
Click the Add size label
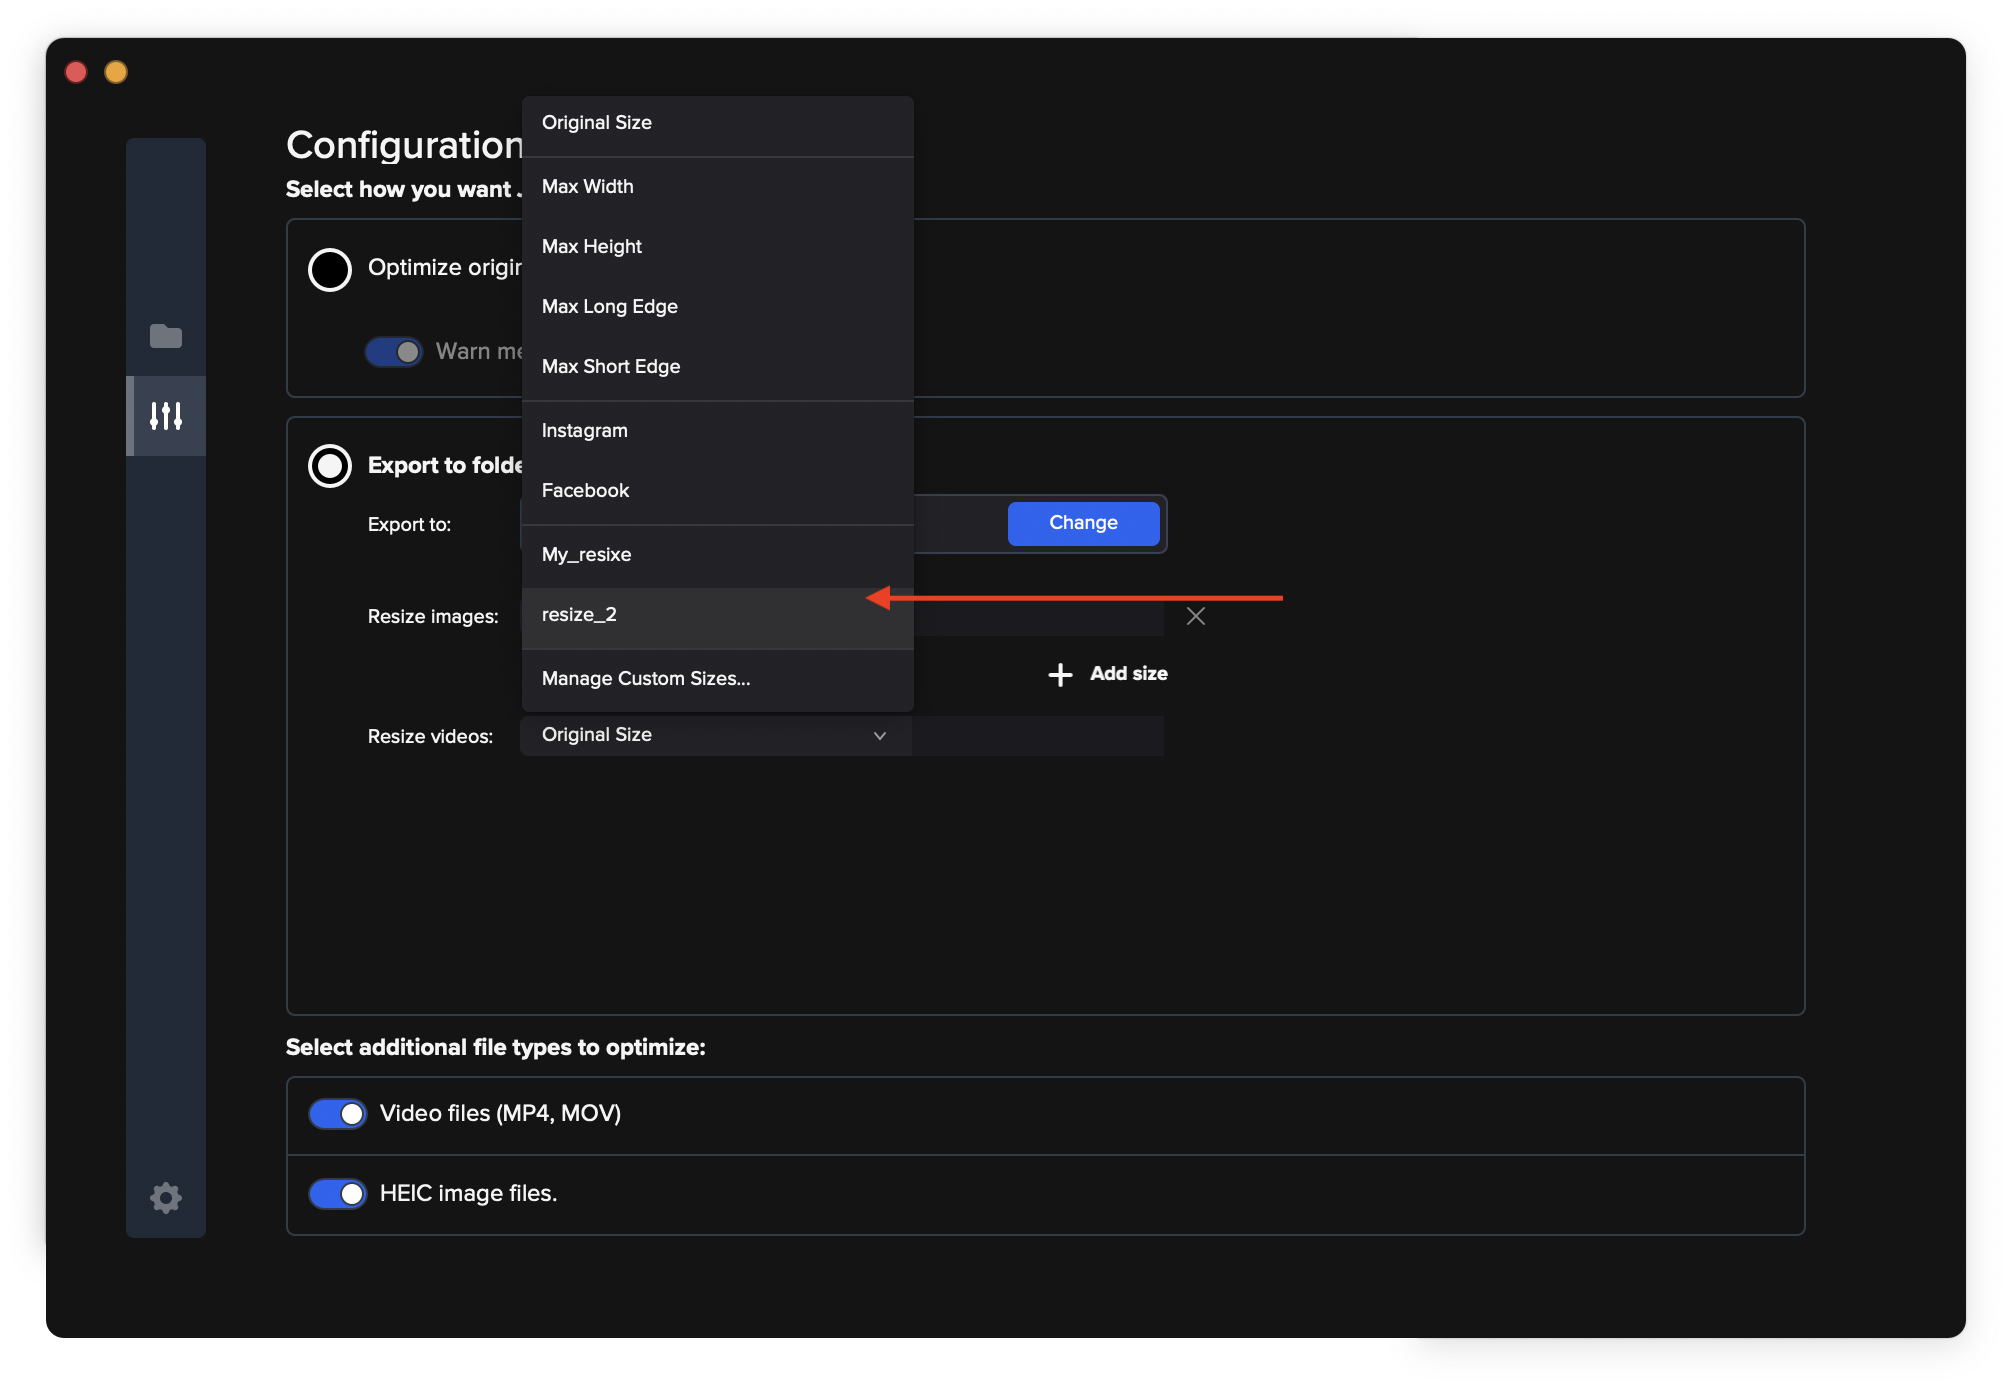(1128, 674)
